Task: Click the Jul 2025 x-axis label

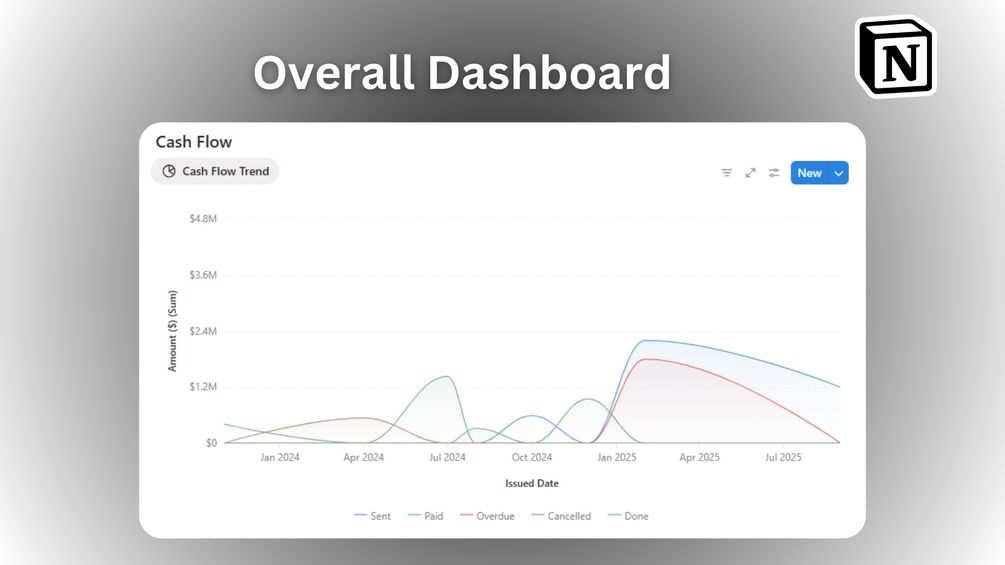Action: click(x=783, y=457)
